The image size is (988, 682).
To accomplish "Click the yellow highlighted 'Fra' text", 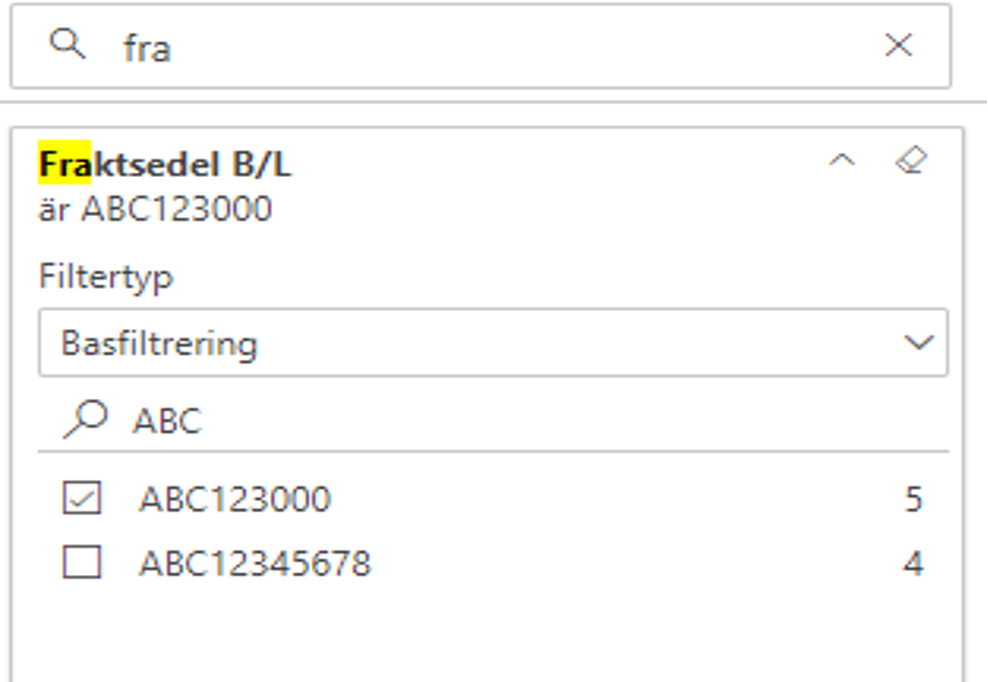I will pyautogui.click(x=65, y=163).
